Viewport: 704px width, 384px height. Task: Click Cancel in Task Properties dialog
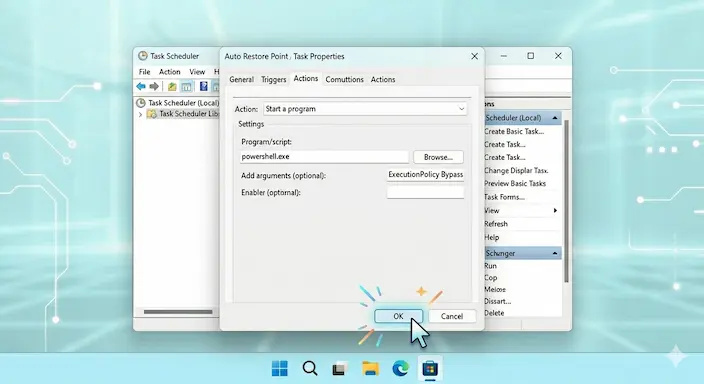pos(452,316)
